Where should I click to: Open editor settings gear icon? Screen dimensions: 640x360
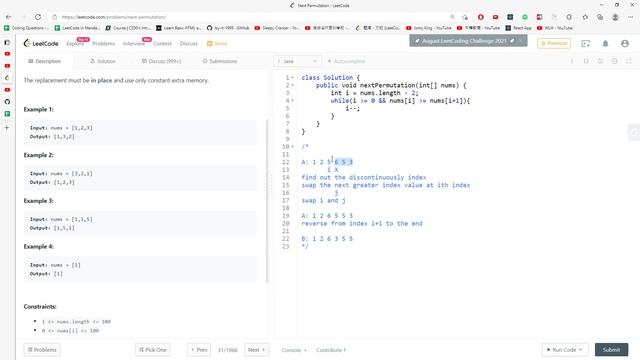point(615,61)
